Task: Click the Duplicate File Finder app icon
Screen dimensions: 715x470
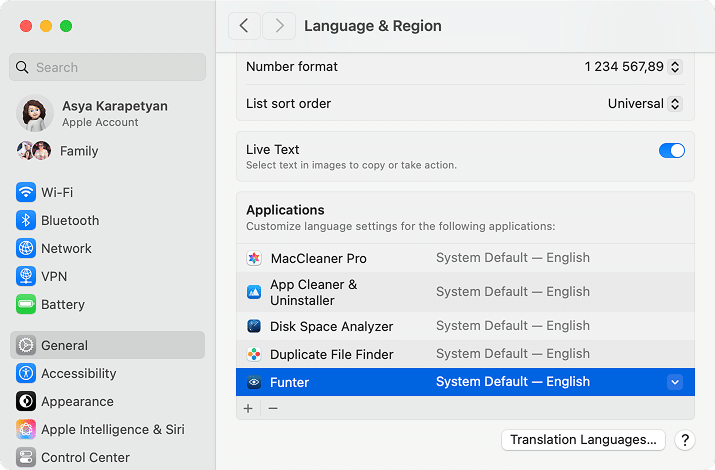Action: pyautogui.click(x=254, y=354)
